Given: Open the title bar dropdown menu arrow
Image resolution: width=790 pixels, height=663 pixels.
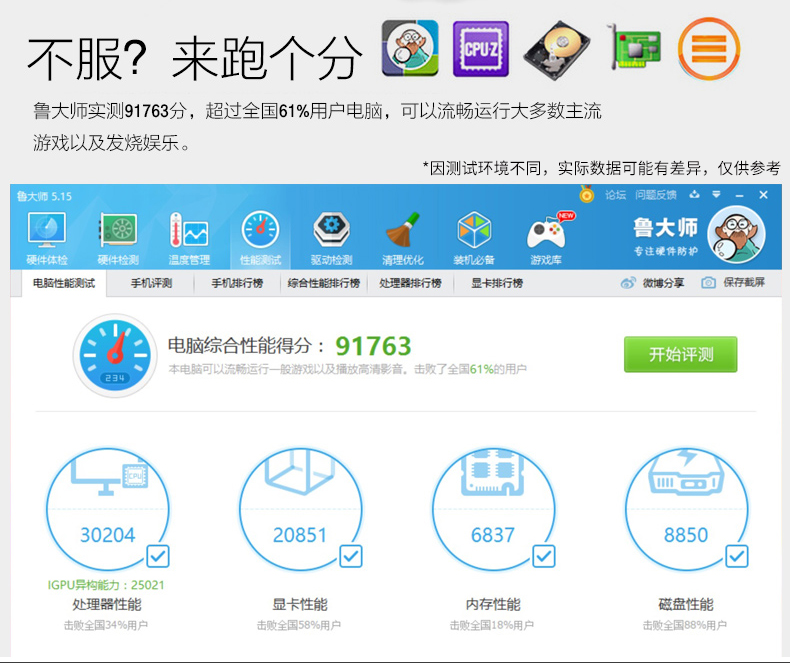Looking at the screenshot, I should click(716, 195).
